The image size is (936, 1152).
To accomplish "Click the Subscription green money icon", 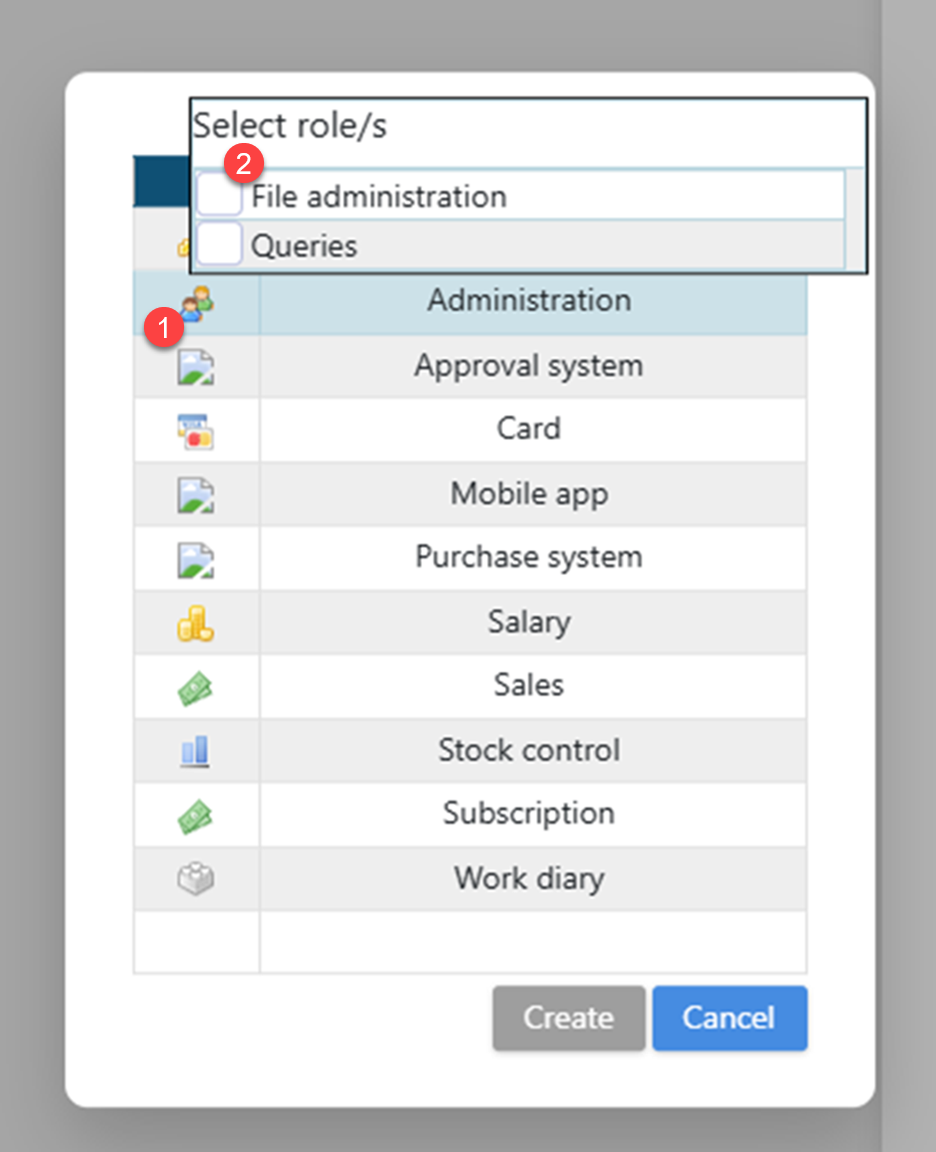I will 196,815.
